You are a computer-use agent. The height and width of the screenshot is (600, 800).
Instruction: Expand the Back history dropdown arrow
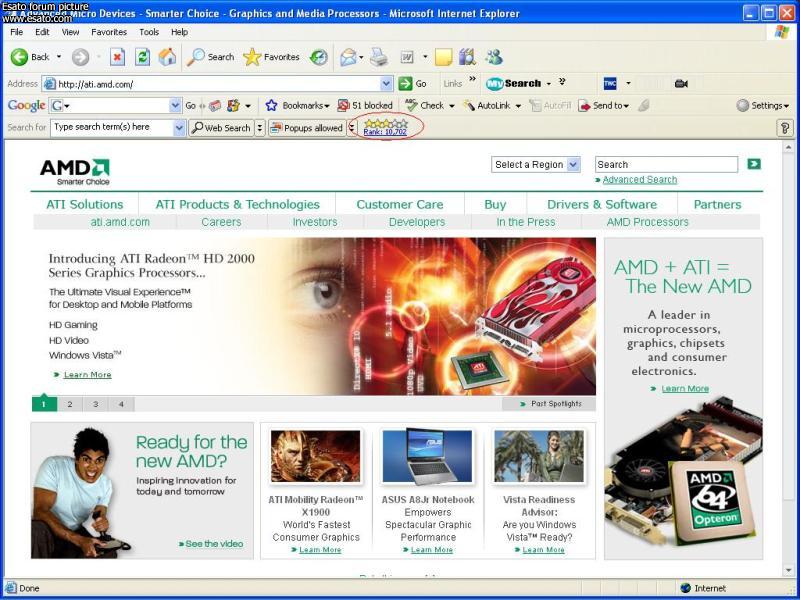59,57
